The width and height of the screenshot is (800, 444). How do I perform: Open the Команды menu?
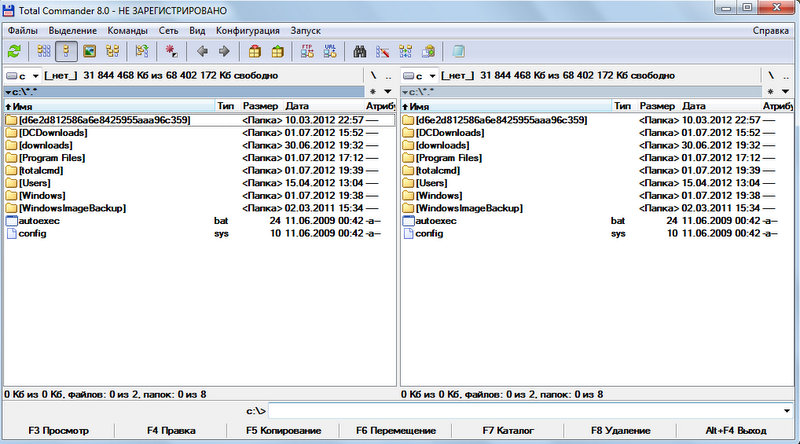(128, 31)
